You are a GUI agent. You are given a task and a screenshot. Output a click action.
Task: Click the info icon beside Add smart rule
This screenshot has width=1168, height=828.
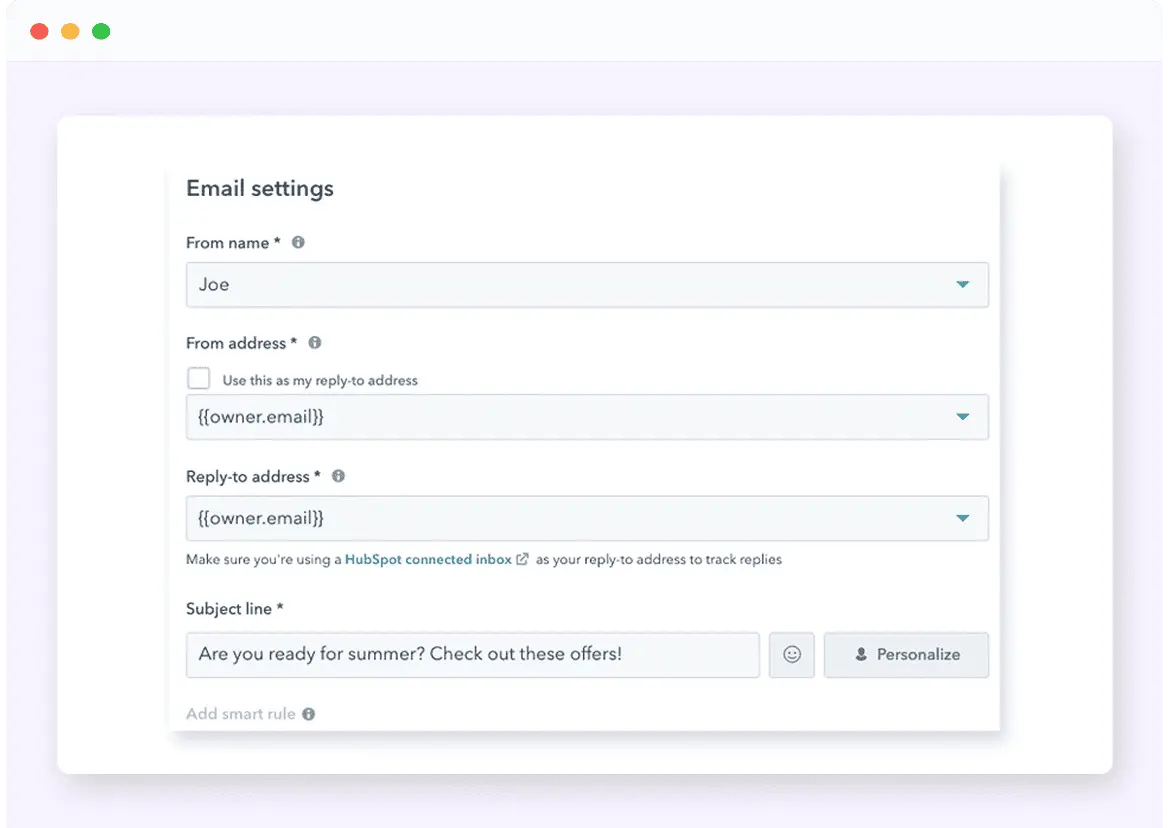pos(308,713)
